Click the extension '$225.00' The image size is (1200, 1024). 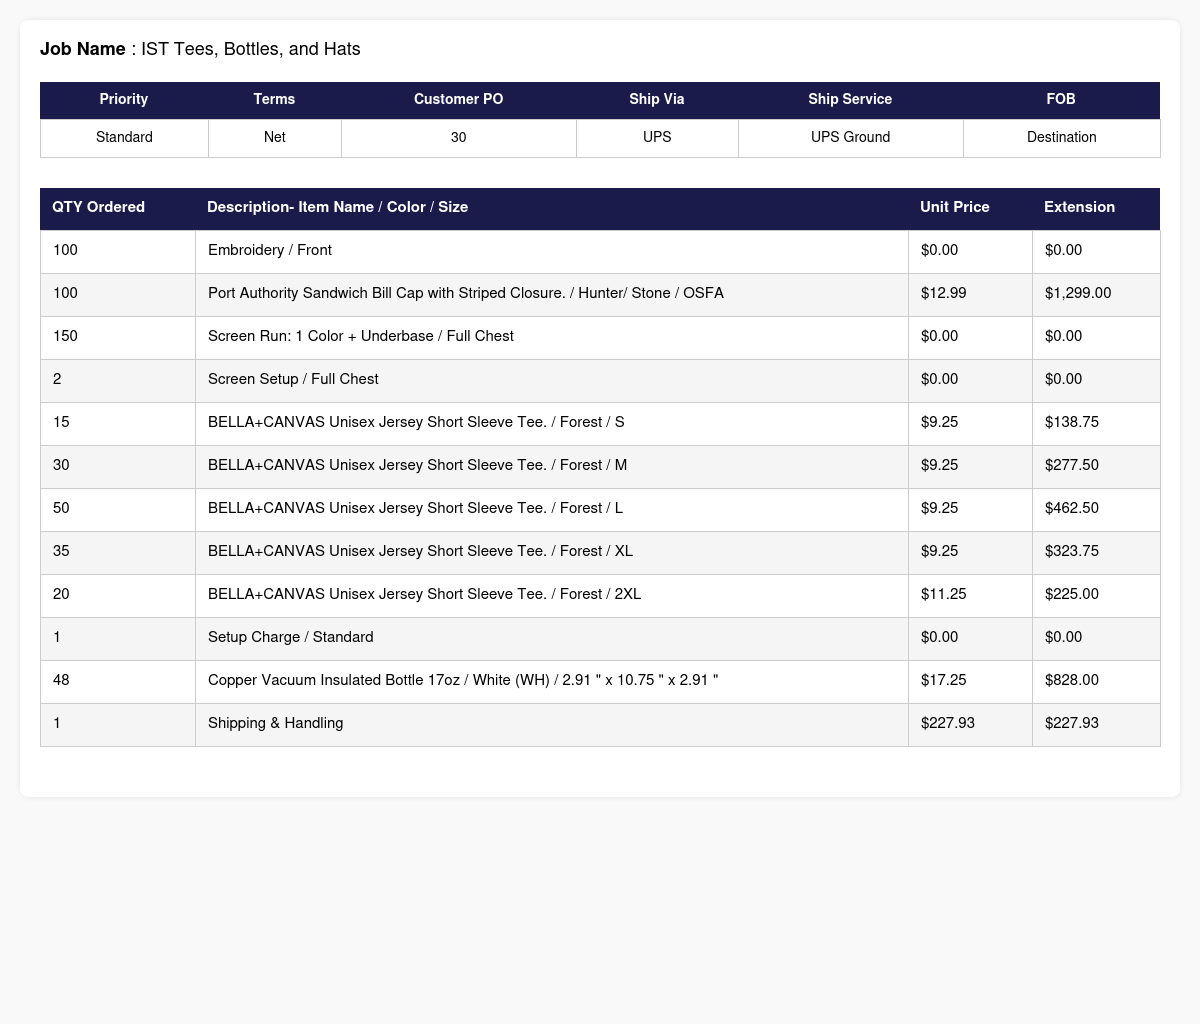tap(1072, 594)
